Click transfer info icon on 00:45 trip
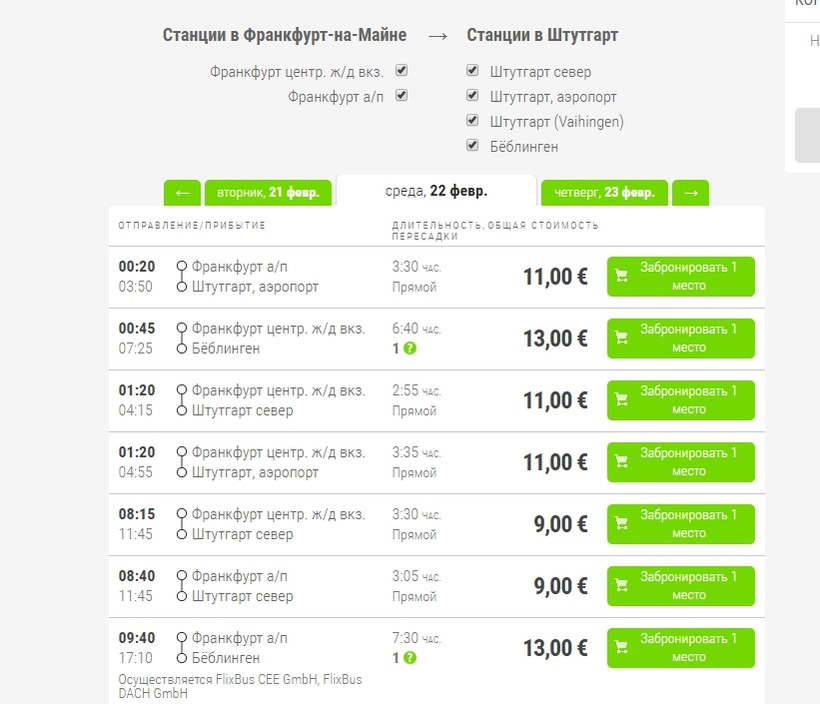The height and width of the screenshot is (704, 820). [410, 348]
